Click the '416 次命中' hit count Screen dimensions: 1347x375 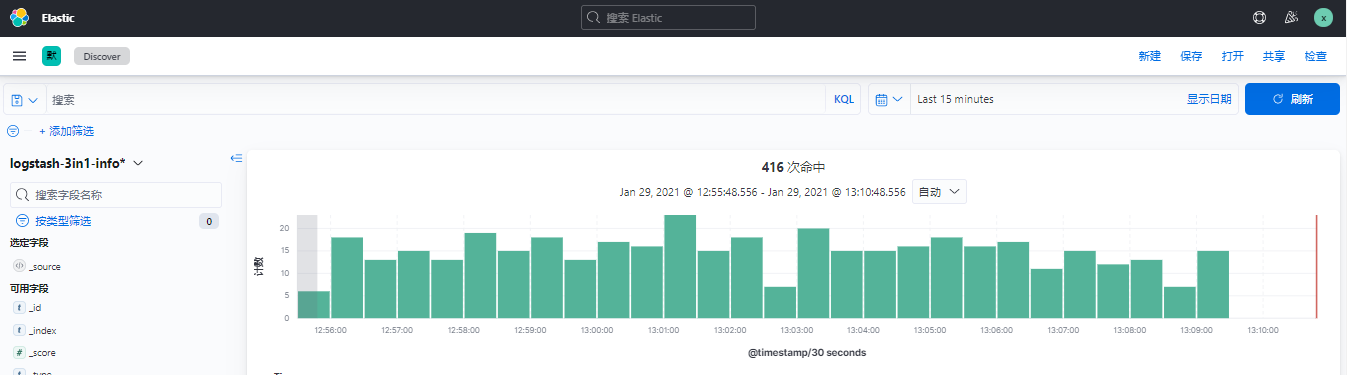click(x=793, y=167)
